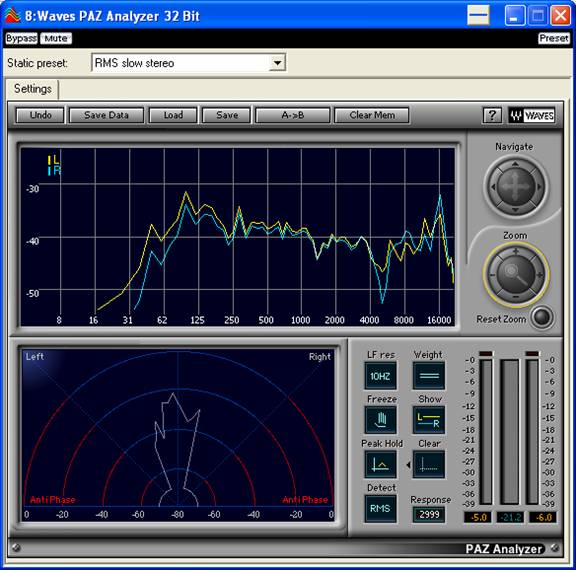The image size is (576, 570).
Task: Close the PAZ Analyzer window
Action: point(561,15)
